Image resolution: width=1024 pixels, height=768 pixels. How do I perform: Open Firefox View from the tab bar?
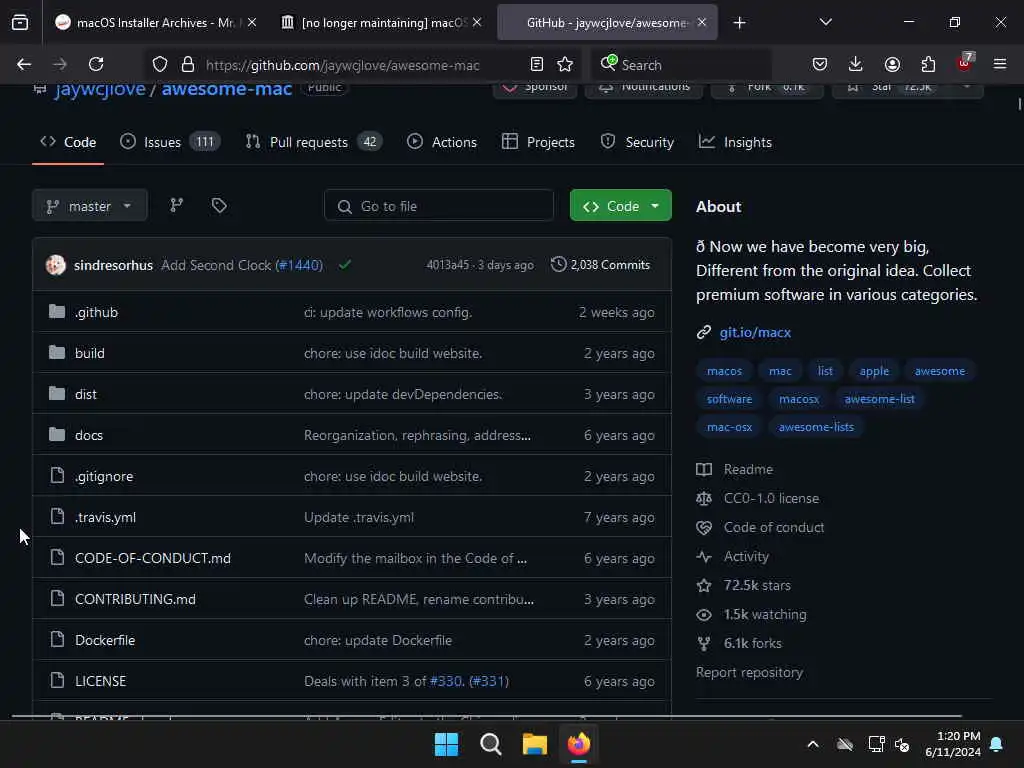pyautogui.click(x=20, y=22)
